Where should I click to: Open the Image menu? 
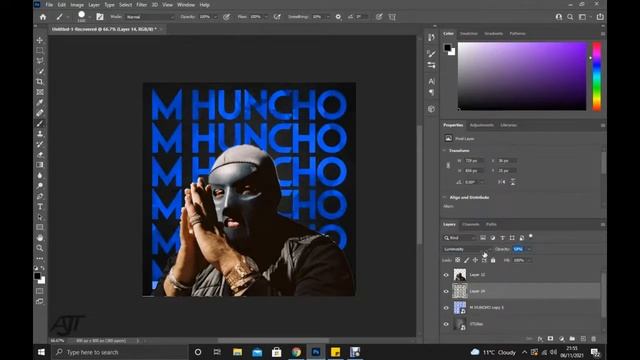tap(77, 5)
